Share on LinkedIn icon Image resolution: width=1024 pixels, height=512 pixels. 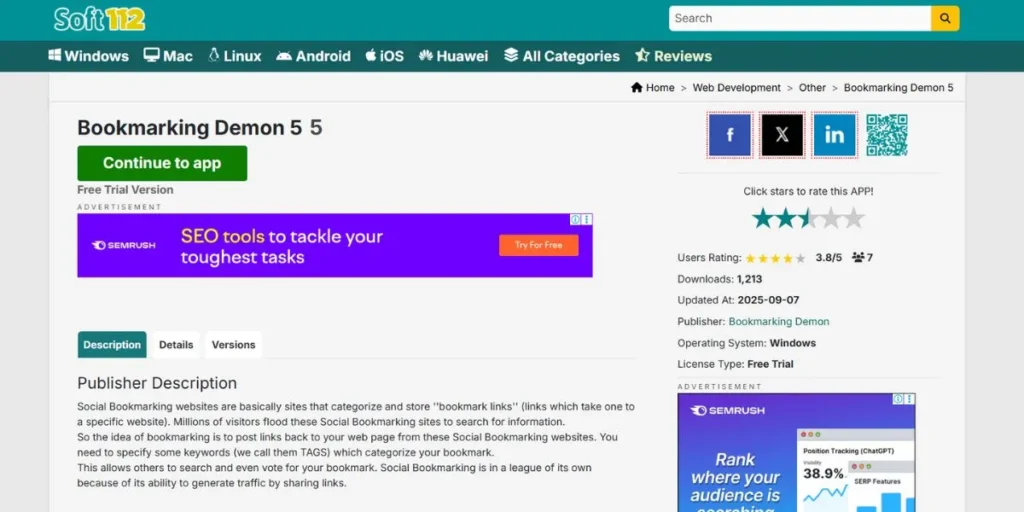tap(835, 135)
